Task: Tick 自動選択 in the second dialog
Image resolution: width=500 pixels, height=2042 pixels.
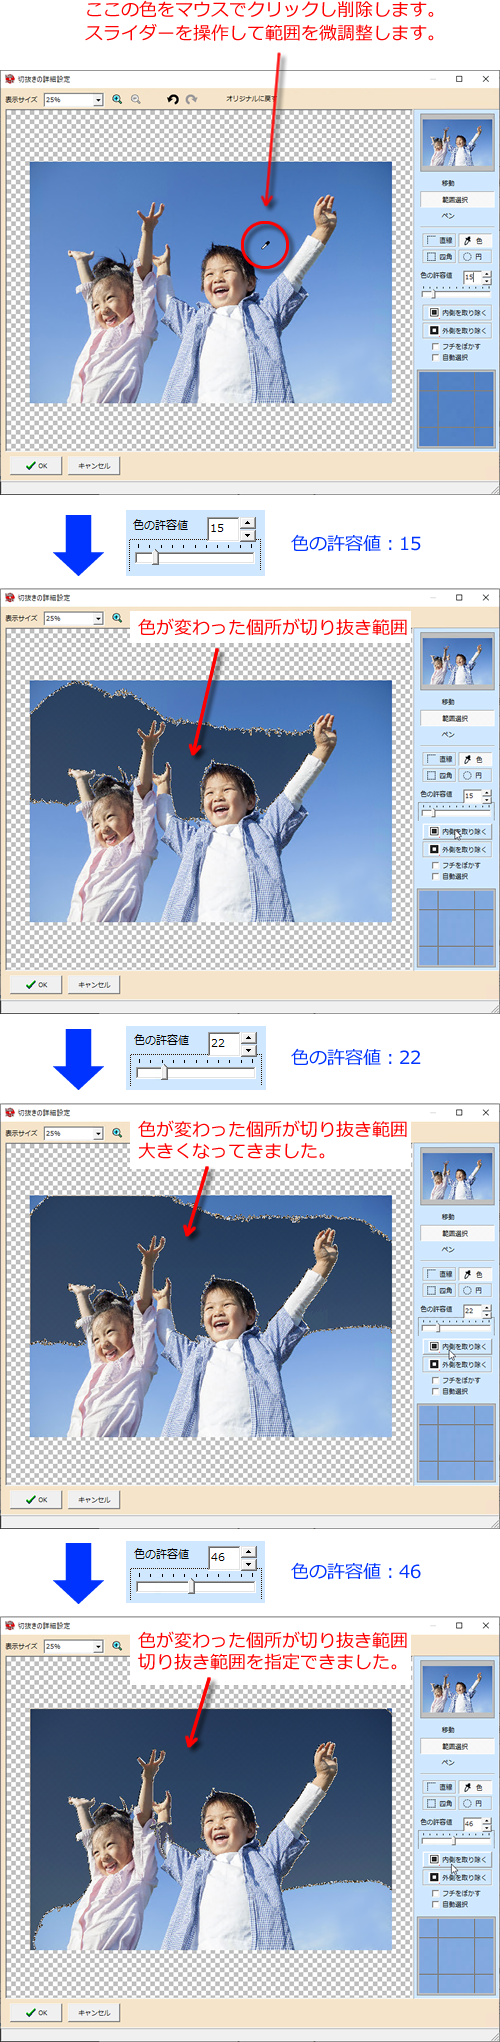Action: click(x=435, y=876)
